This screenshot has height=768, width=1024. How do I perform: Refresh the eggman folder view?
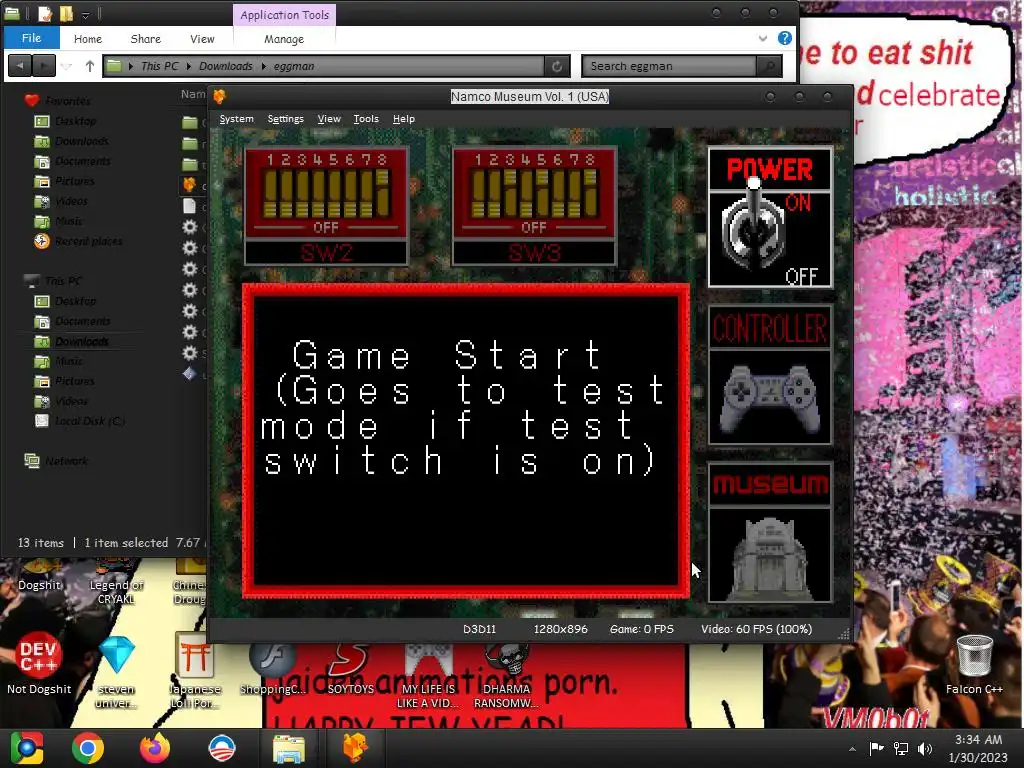pyautogui.click(x=557, y=66)
